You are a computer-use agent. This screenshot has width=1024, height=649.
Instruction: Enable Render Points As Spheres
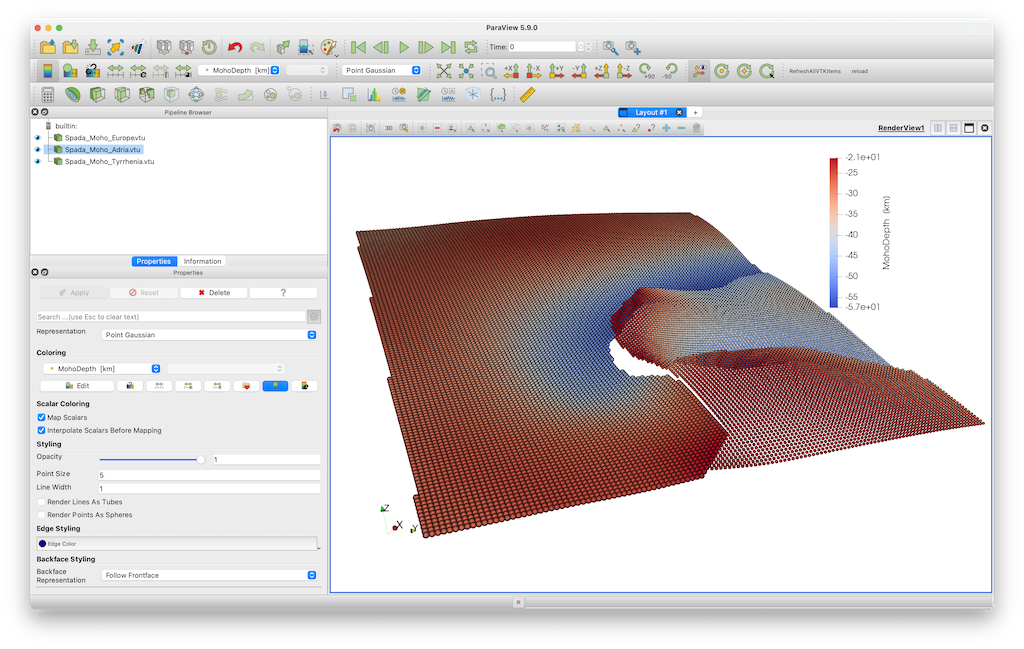(x=41, y=515)
